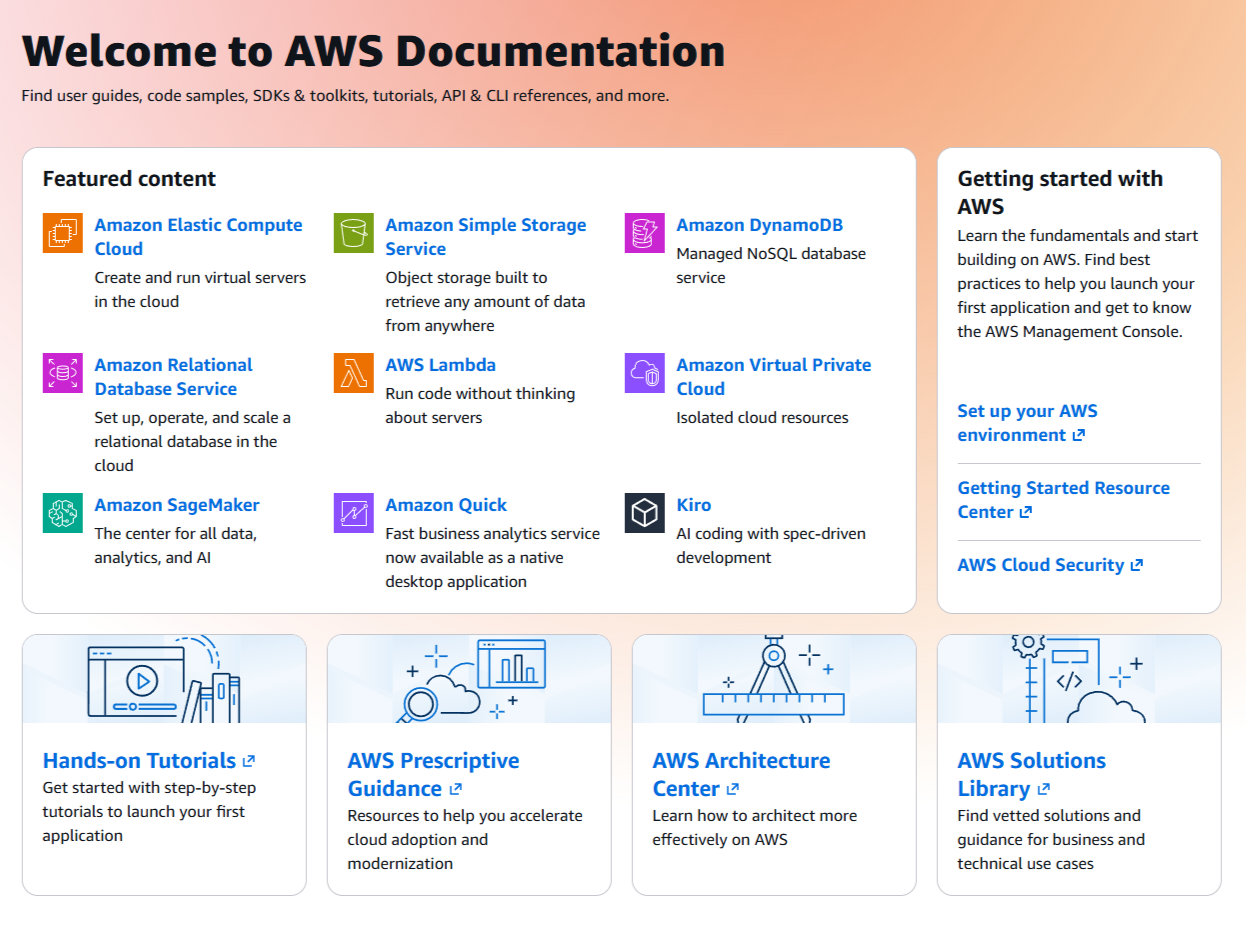This screenshot has width=1246, height=935.
Task: Open the Amazon SageMaker link
Action: (x=177, y=505)
